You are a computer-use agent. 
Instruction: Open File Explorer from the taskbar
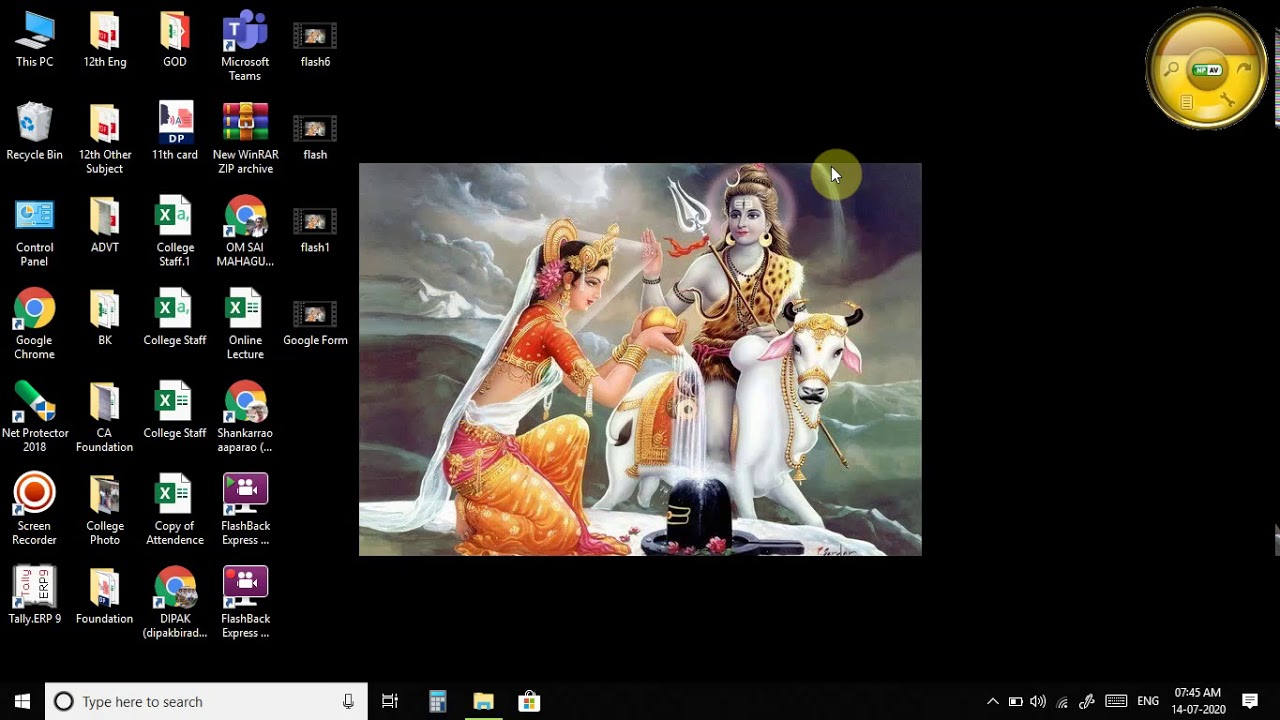(x=483, y=702)
